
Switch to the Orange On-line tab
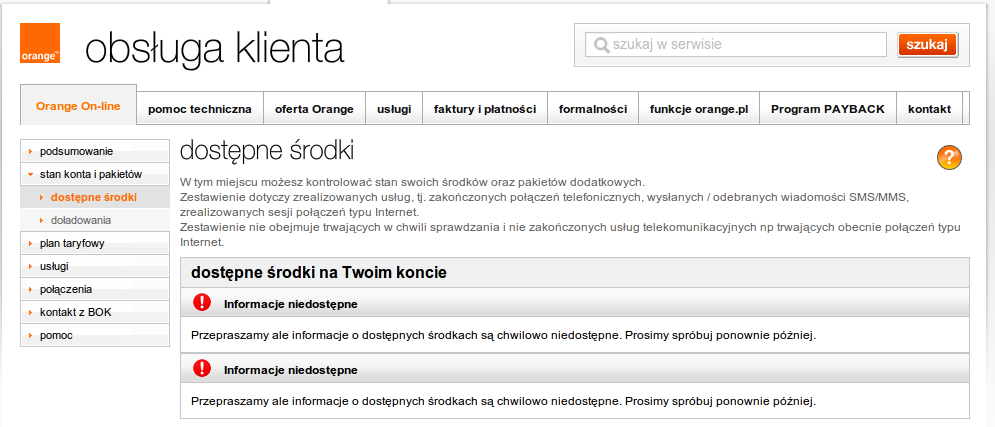tap(78, 106)
